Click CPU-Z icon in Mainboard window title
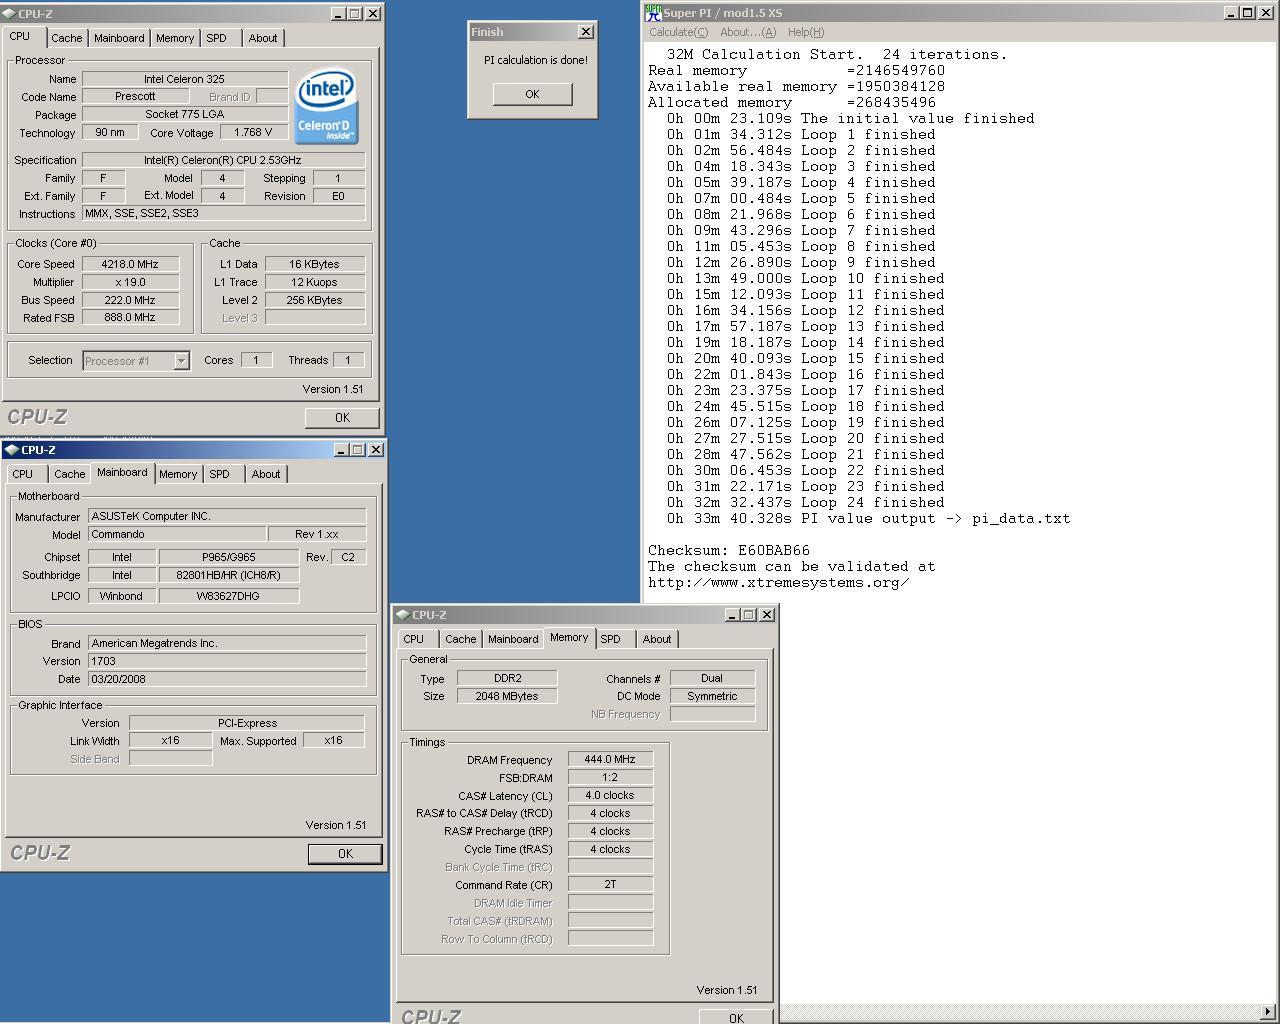1280x1024 pixels. coord(12,450)
